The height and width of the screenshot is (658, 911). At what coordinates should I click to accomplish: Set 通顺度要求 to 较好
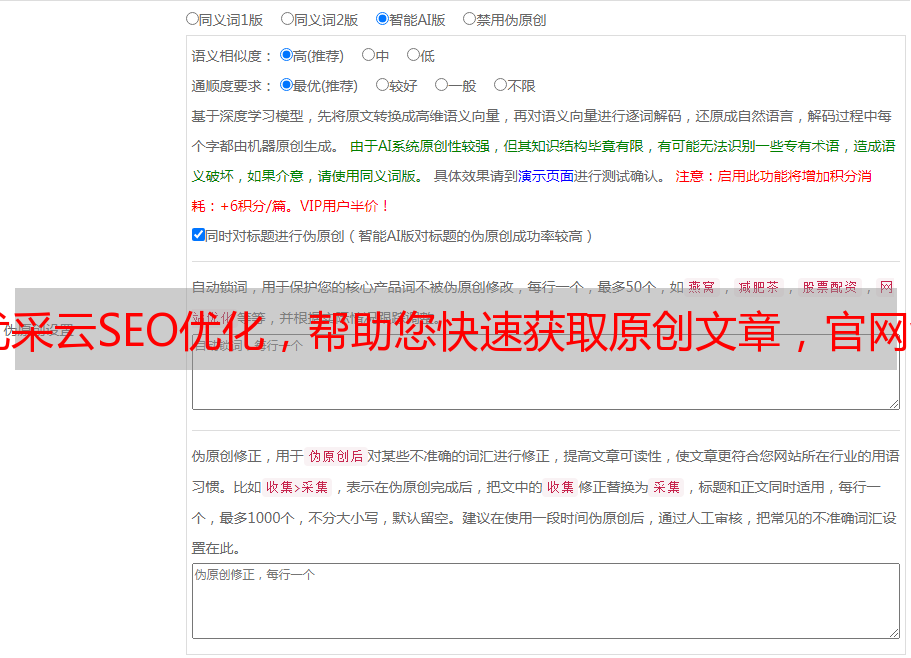pos(382,85)
